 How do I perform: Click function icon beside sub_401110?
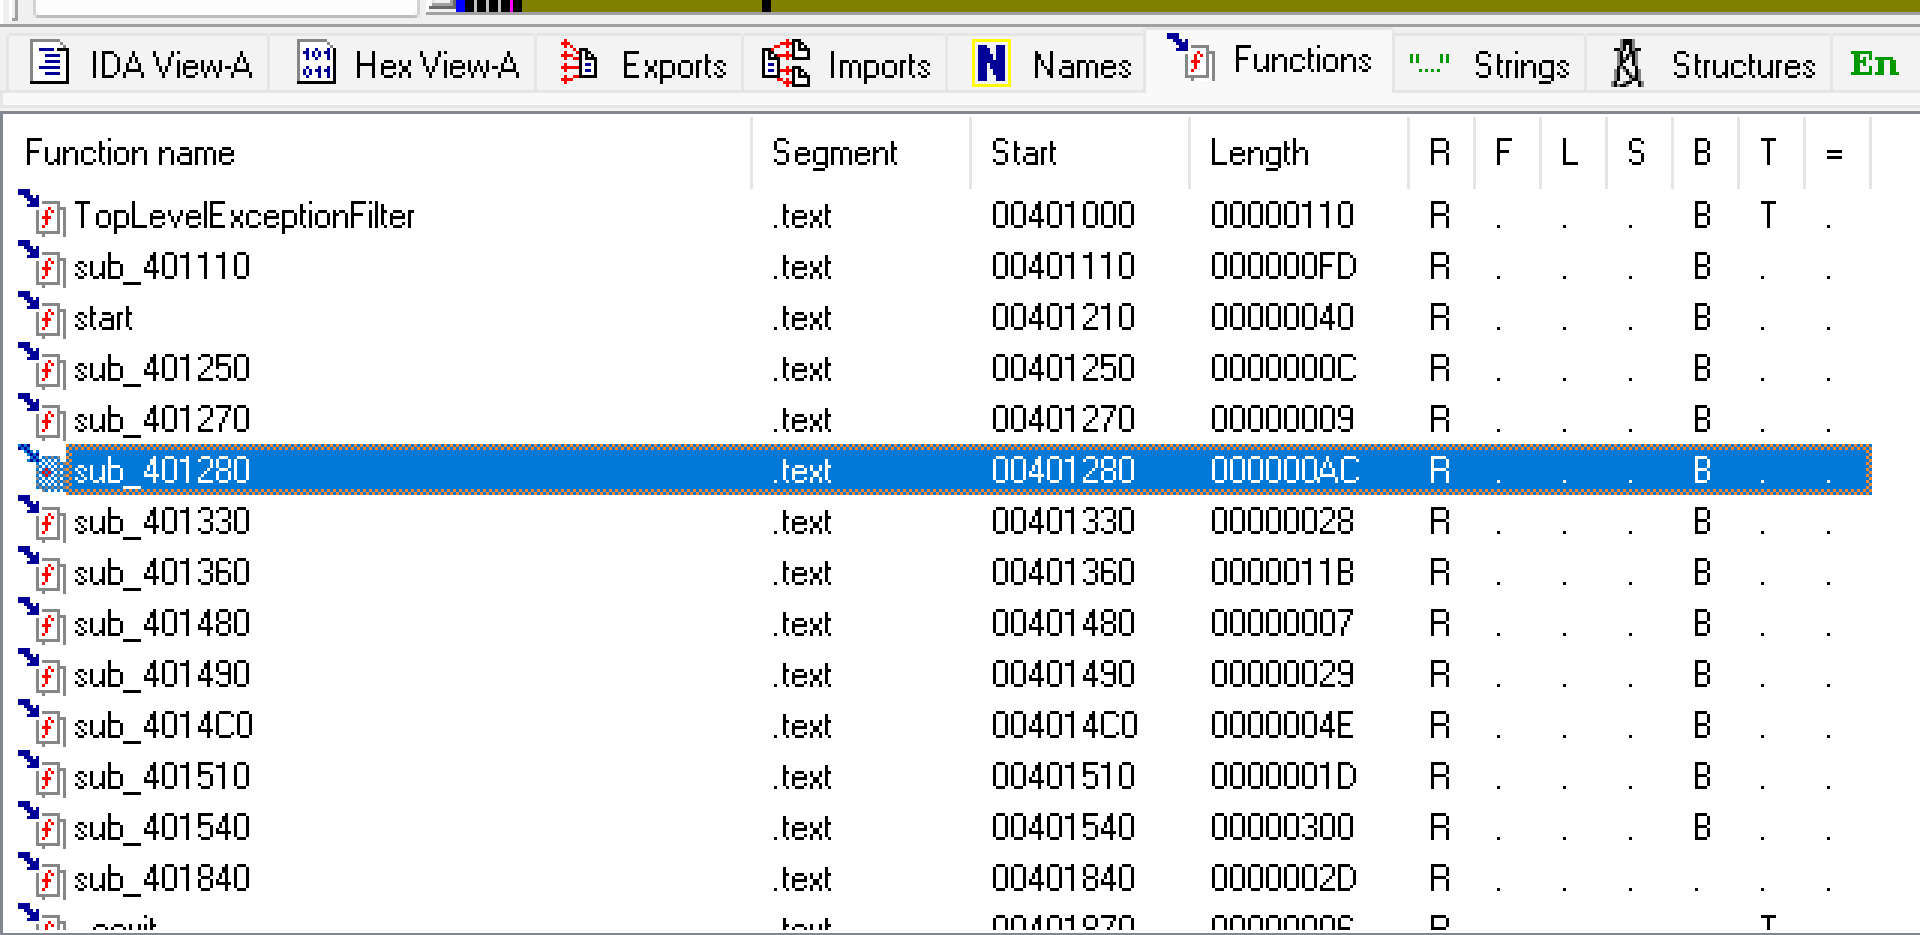pyautogui.click(x=42, y=264)
